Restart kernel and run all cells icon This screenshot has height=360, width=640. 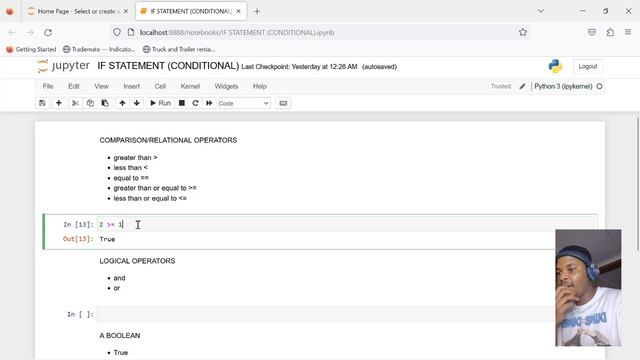click(209, 103)
